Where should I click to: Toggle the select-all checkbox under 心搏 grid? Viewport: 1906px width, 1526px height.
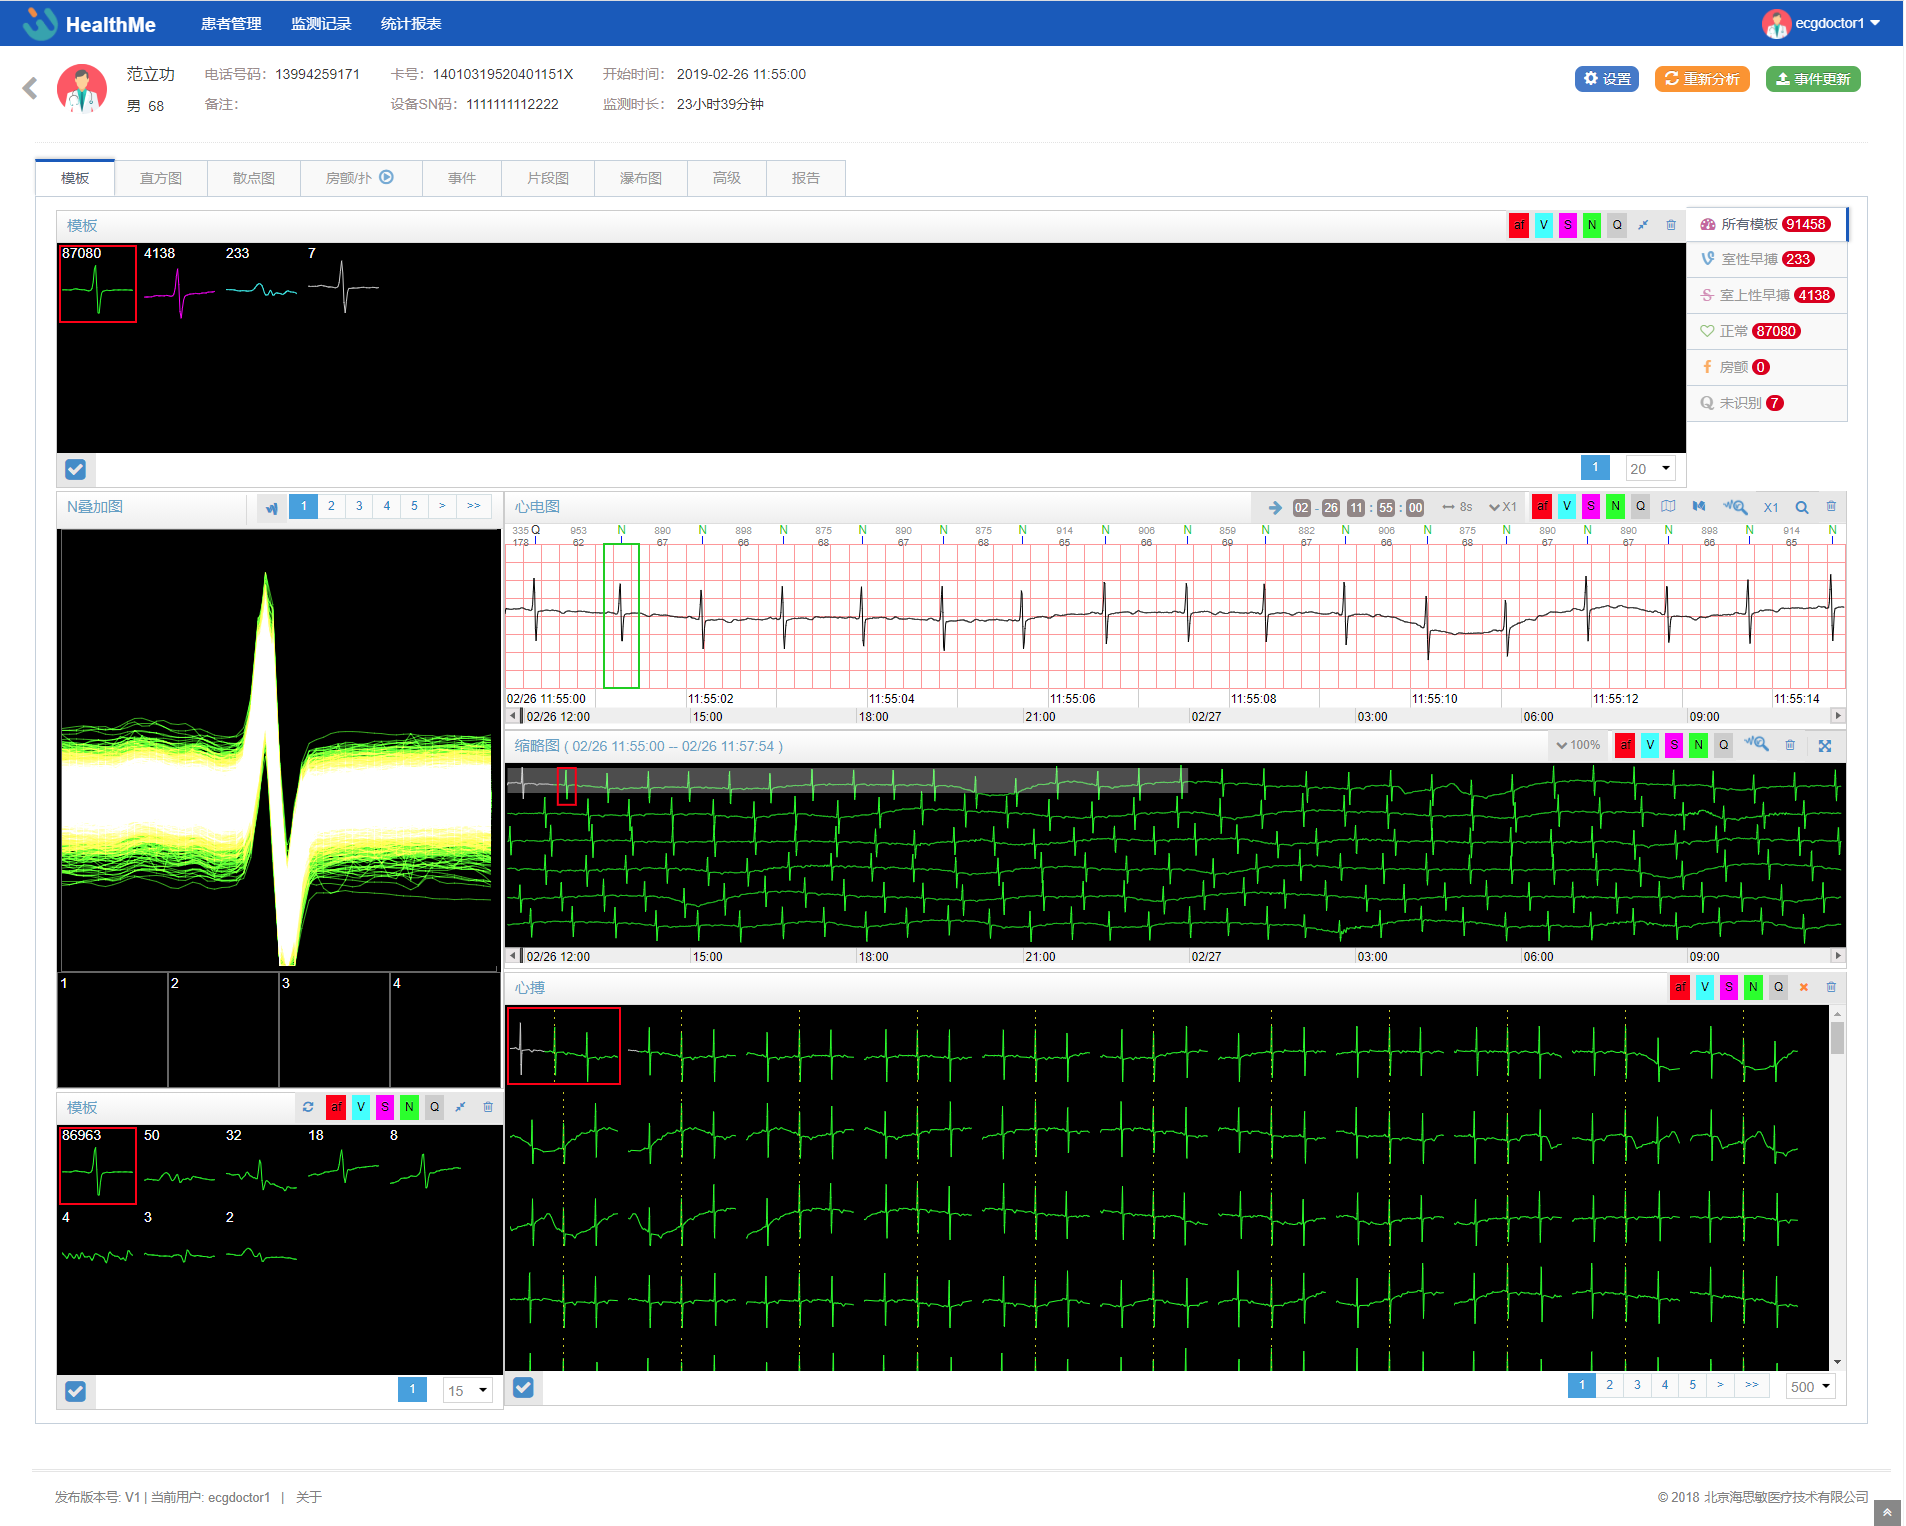523,1387
